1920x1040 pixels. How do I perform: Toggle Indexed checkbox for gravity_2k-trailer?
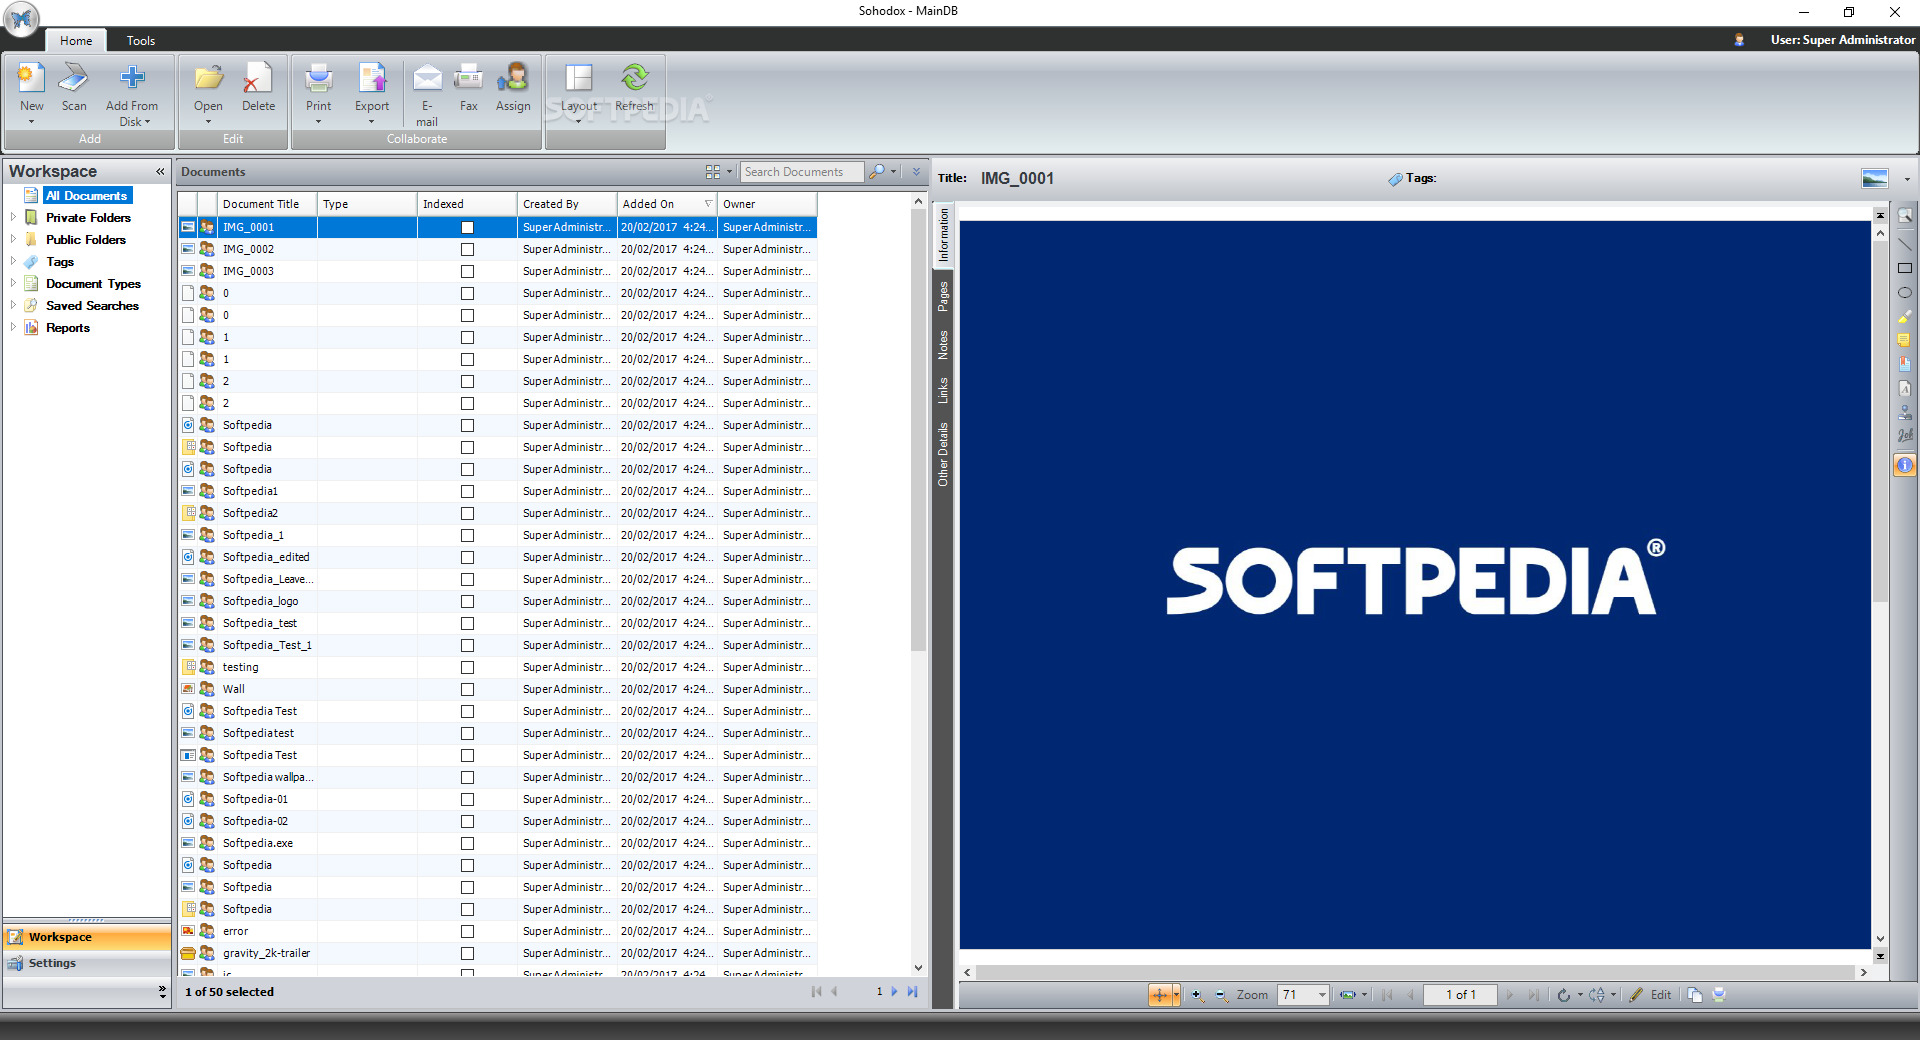pyautogui.click(x=467, y=954)
